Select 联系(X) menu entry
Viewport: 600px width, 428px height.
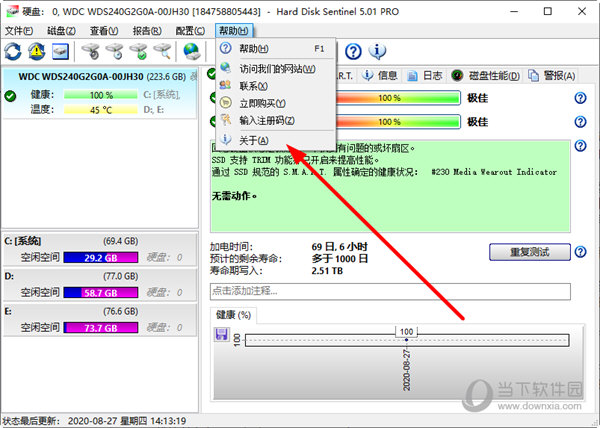(x=276, y=86)
